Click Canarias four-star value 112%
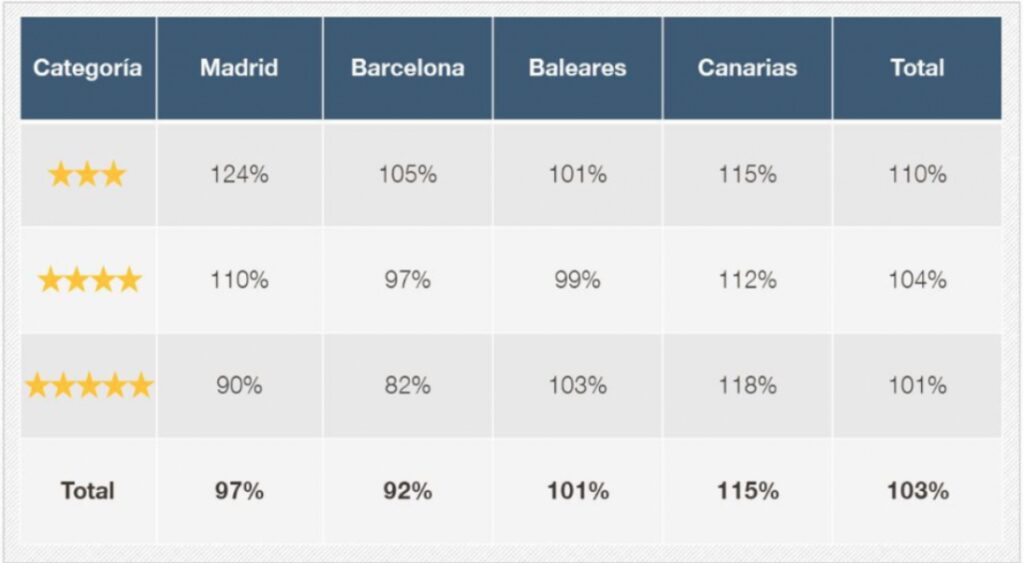The width and height of the screenshot is (1024, 563). pyautogui.click(x=747, y=280)
